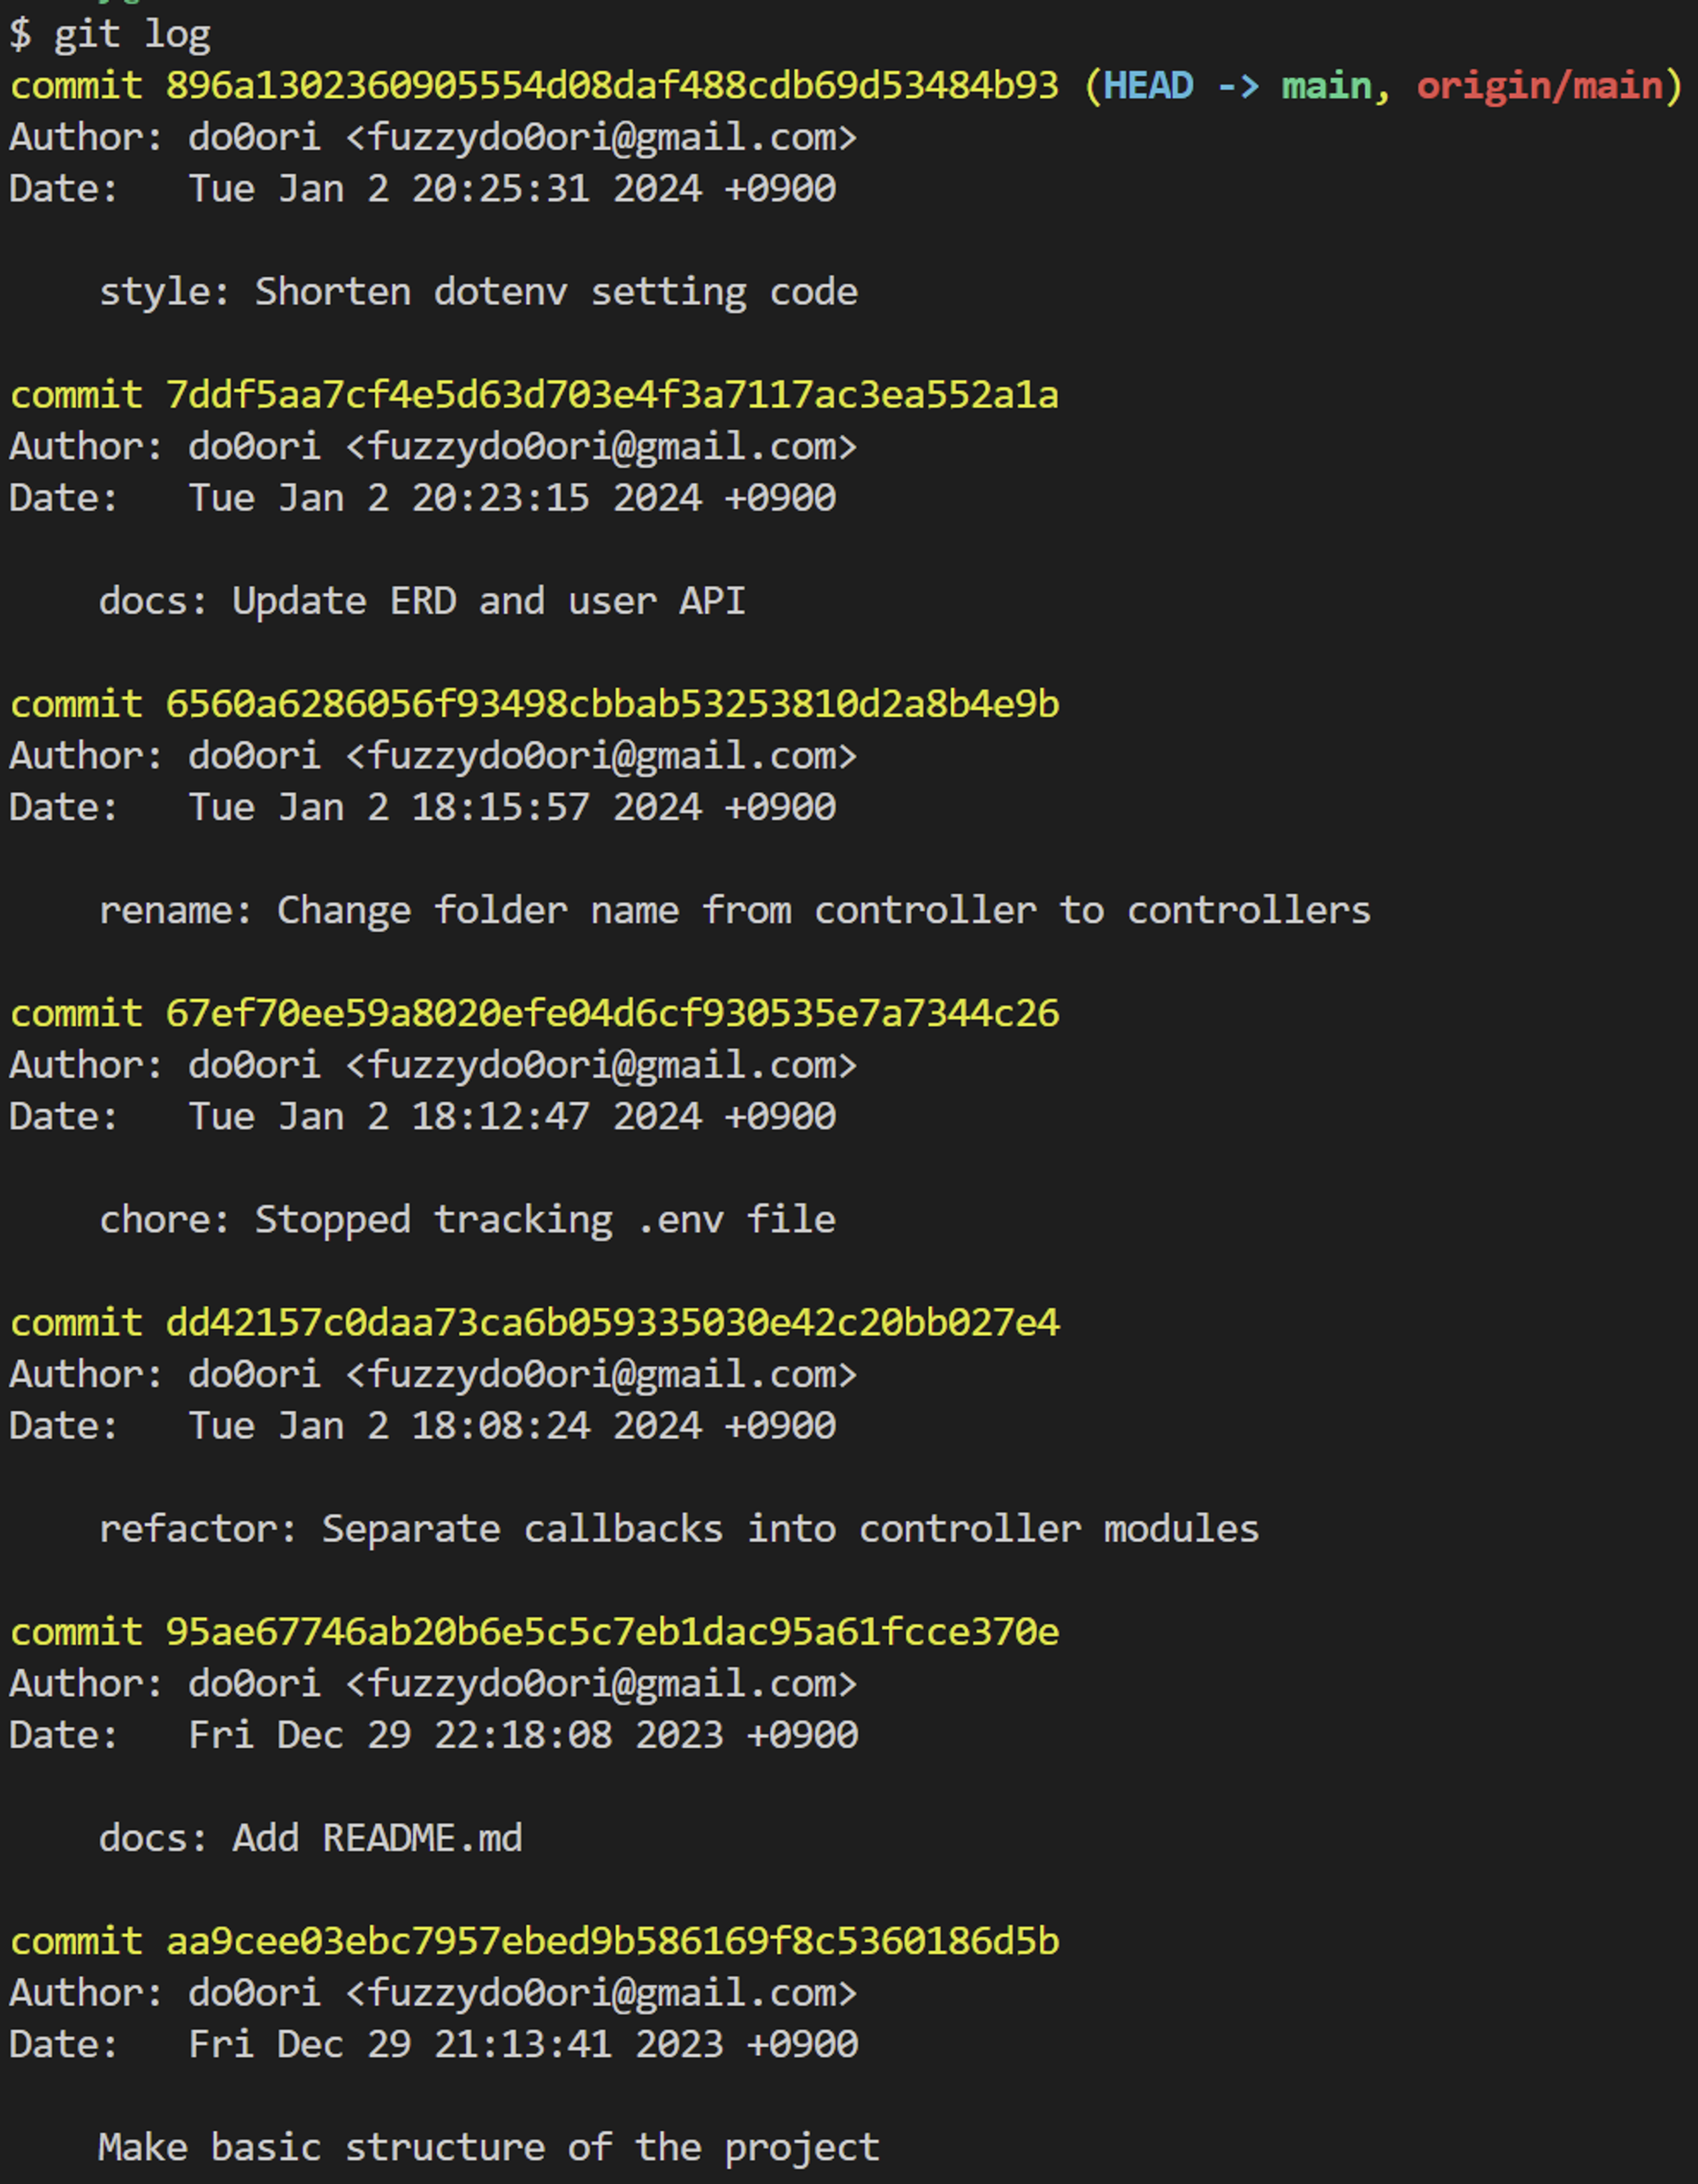Screen dimensions: 1698x2184
Task: Click 'chore: Stopped tracking .env file' message
Action: 467,1220
